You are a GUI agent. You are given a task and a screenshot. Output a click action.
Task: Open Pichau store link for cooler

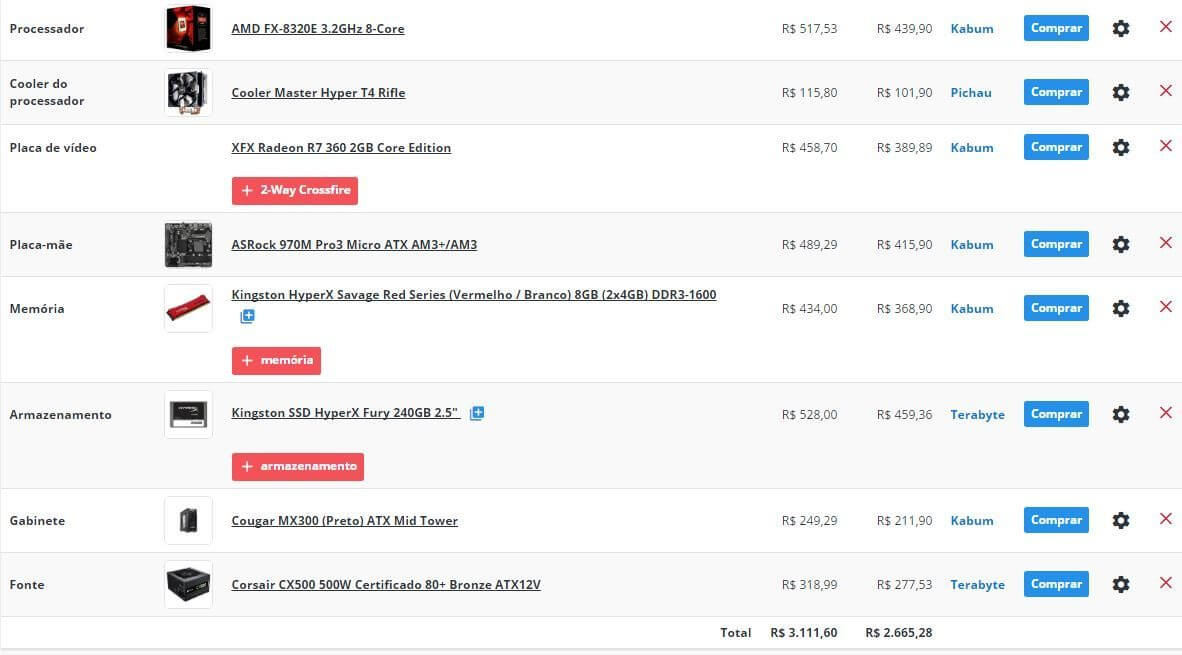[x=971, y=93]
